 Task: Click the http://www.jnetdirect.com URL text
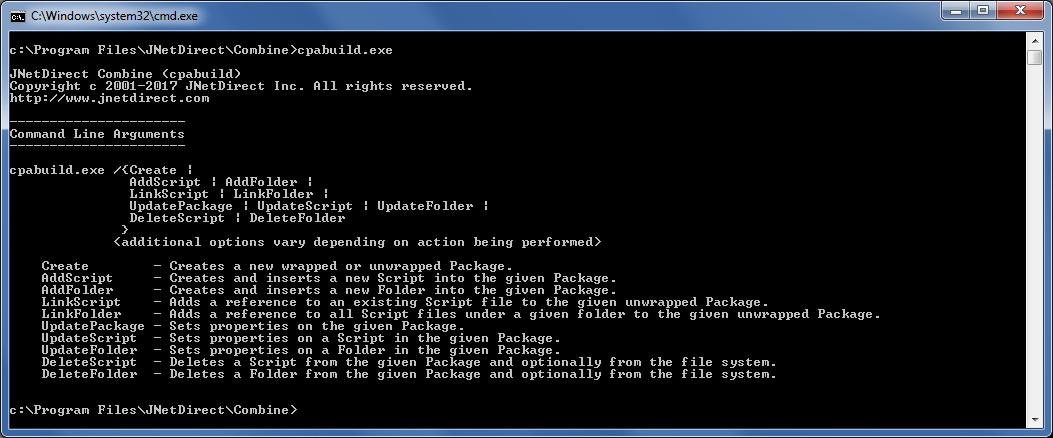click(110, 98)
